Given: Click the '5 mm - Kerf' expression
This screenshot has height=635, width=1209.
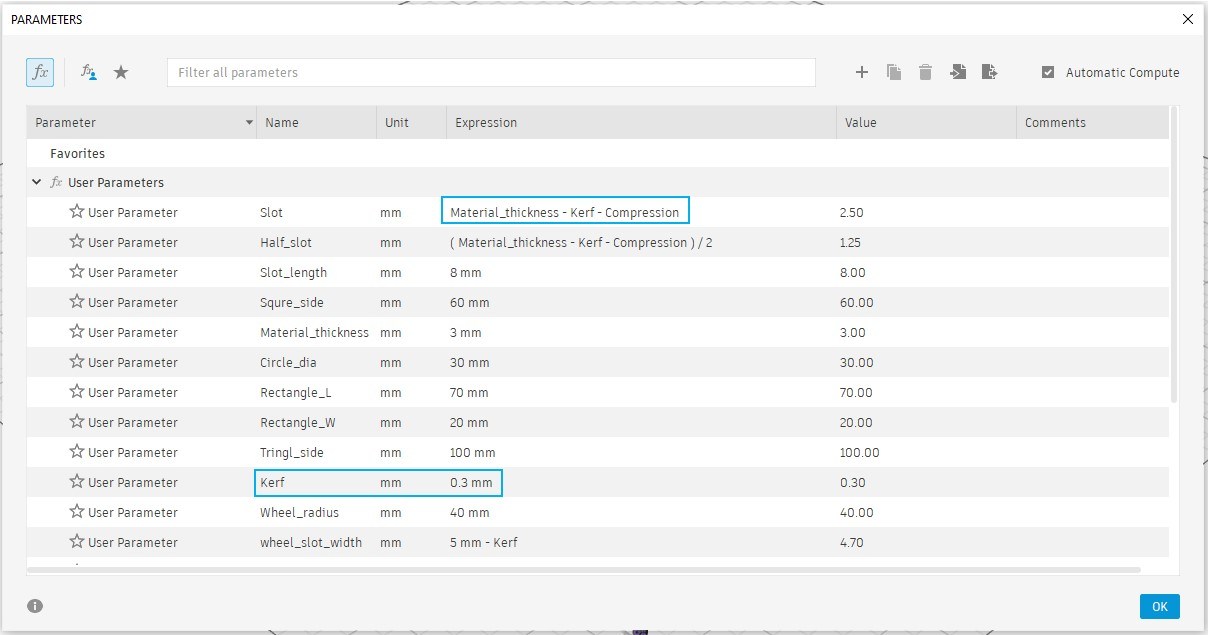Looking at the screenshot, I should pos(484,542).
